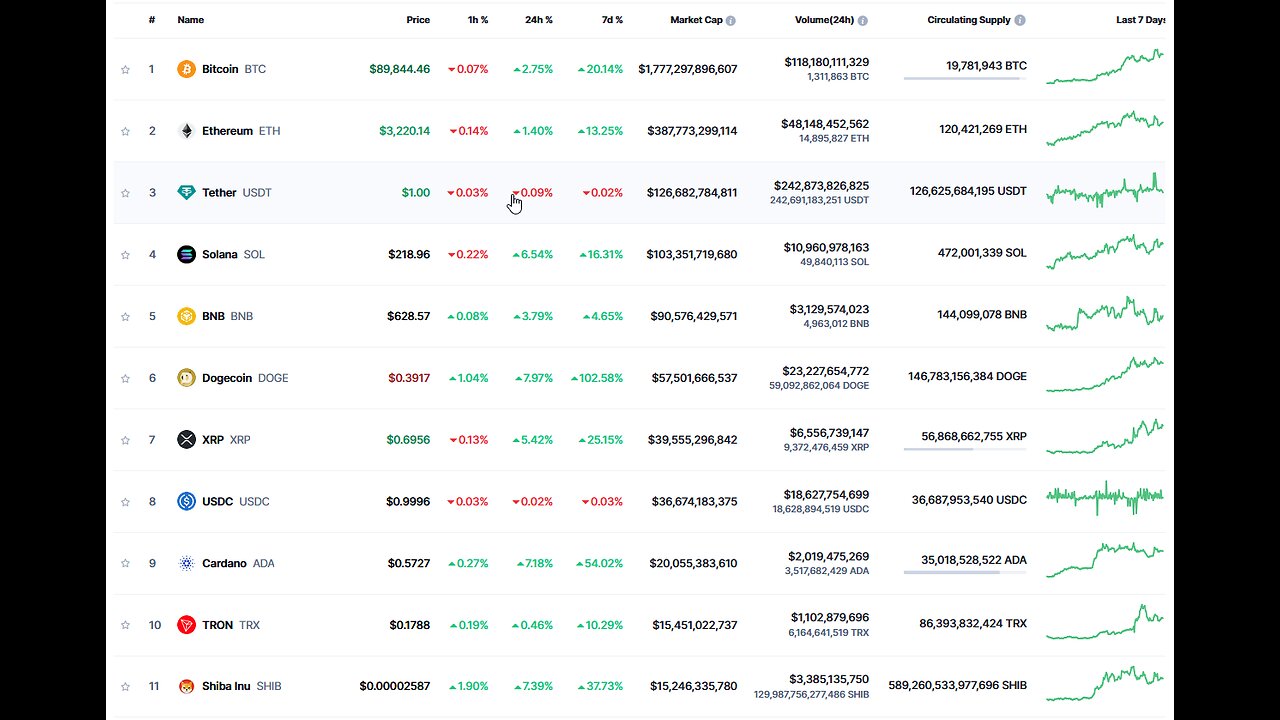Screen dimensions: 1280x720
Task: Click the BNB logo icon
Action: click(186, 316)
